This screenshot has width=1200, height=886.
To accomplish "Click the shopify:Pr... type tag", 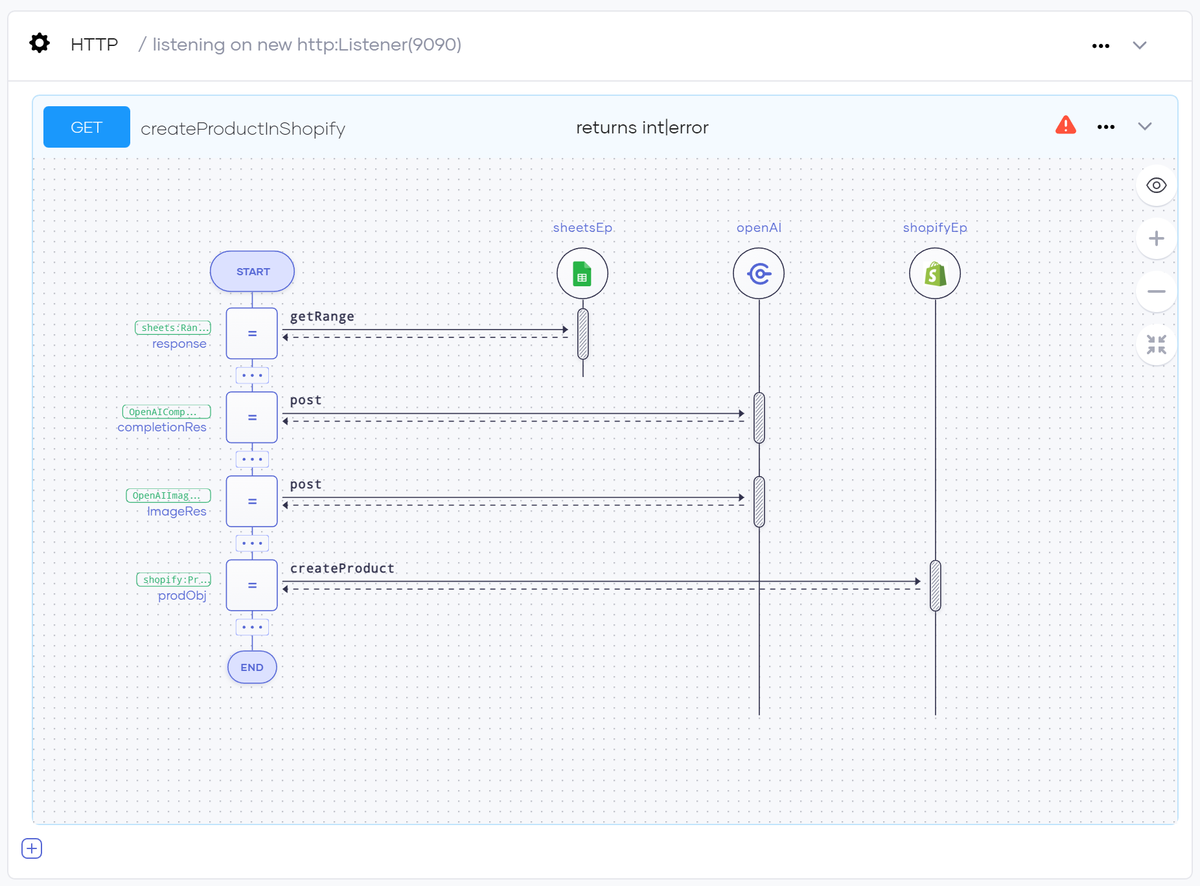I will click(173, 580).
